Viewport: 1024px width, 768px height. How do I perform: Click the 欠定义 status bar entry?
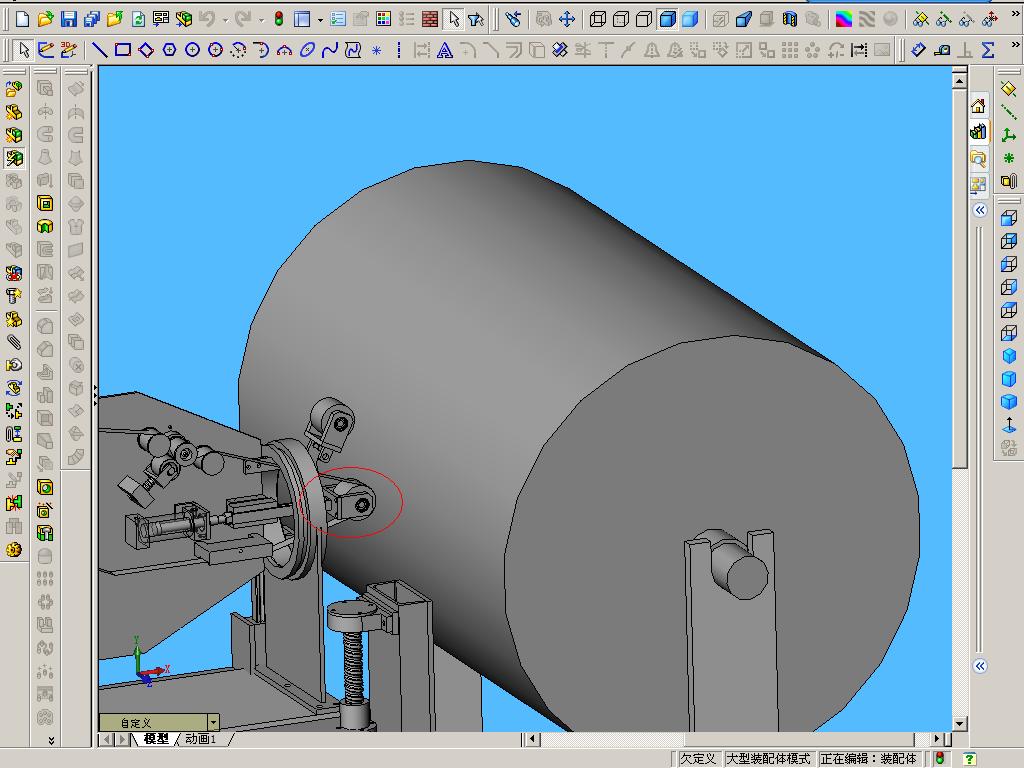click(x=697, y=758)
